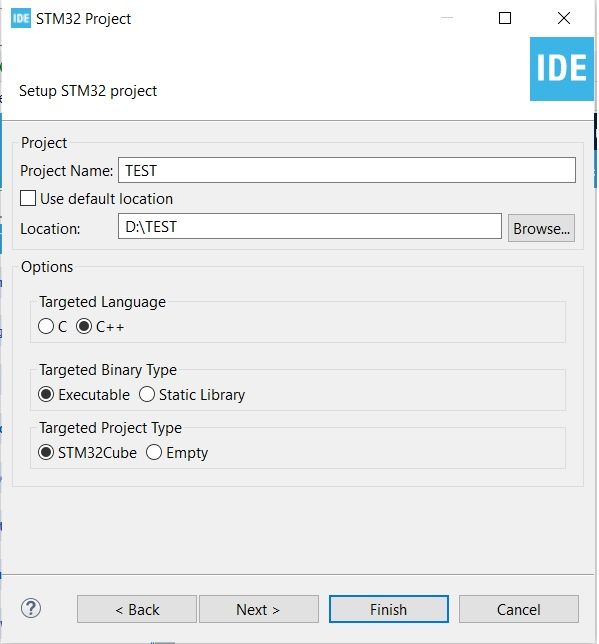The height and width of the screenshot is (644, 599).
Task: Click the large IDE logo banner
Action: tap(562, 69)
